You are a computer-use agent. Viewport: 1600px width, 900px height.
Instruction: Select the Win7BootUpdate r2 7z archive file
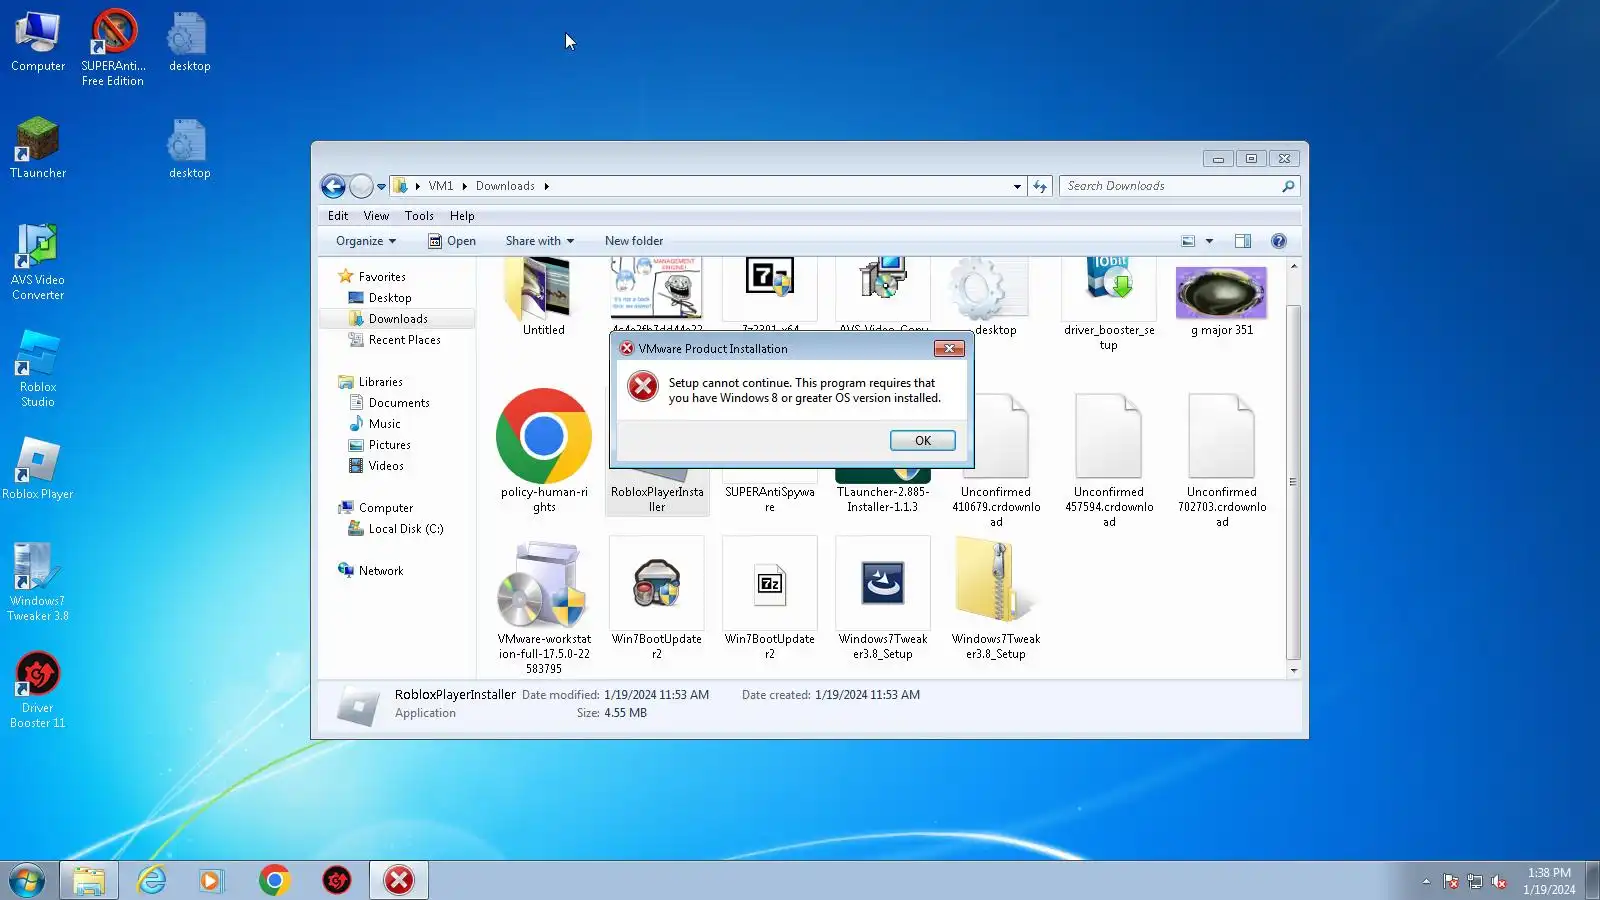coord(770,599)
